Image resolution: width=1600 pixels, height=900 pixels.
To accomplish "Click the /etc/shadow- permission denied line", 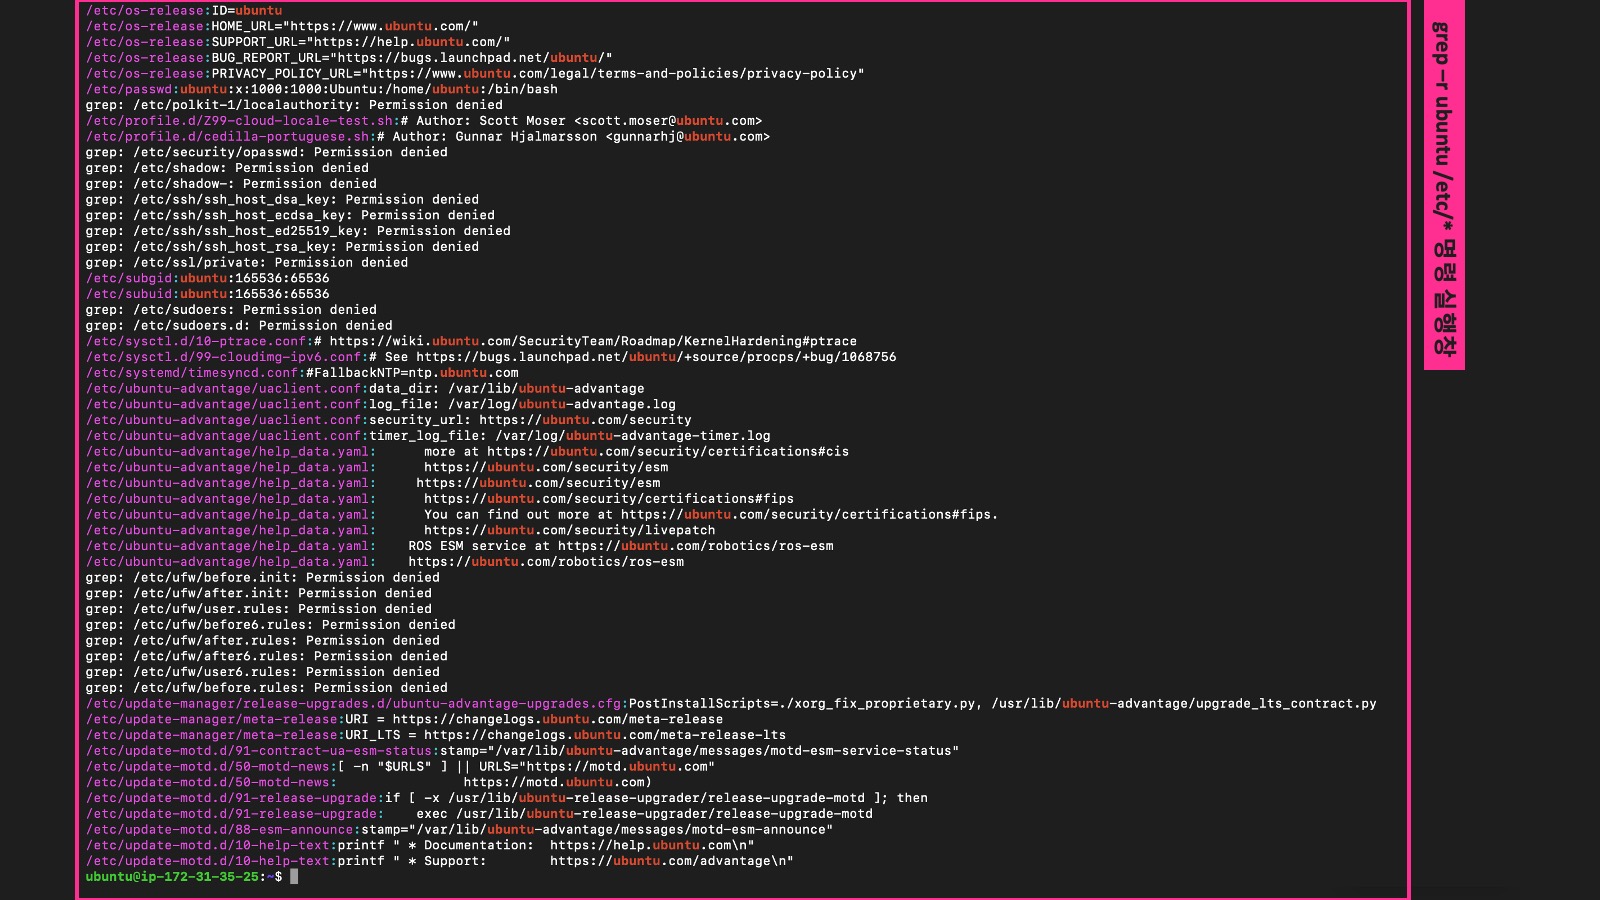I will [231, 184].
